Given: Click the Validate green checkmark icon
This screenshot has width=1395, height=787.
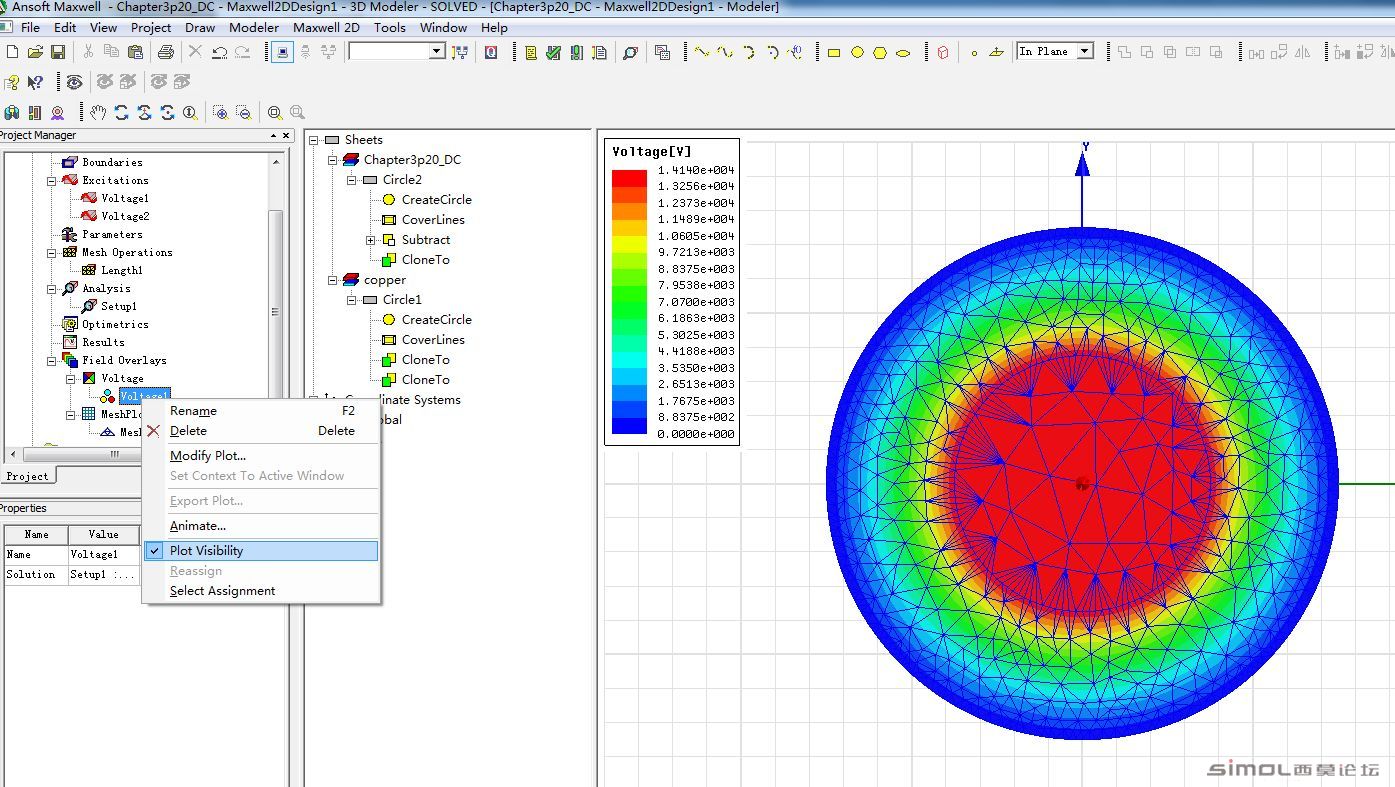Looking at the screenshot, I should [x=553, y=52].
